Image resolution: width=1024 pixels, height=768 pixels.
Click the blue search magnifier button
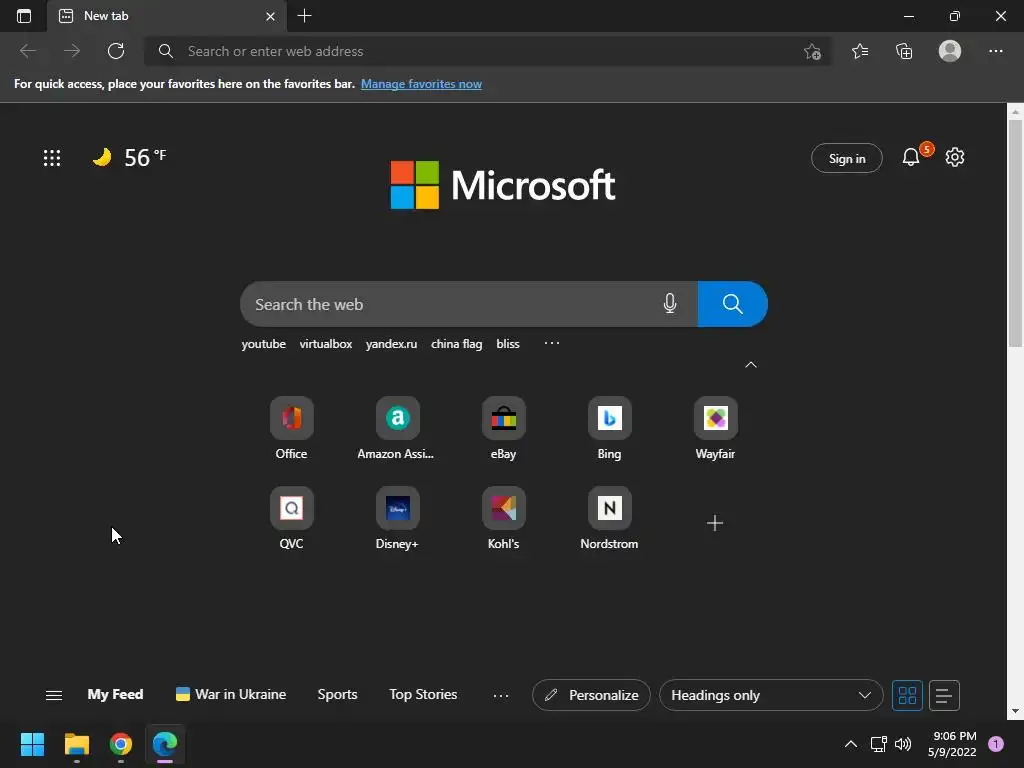733,304
